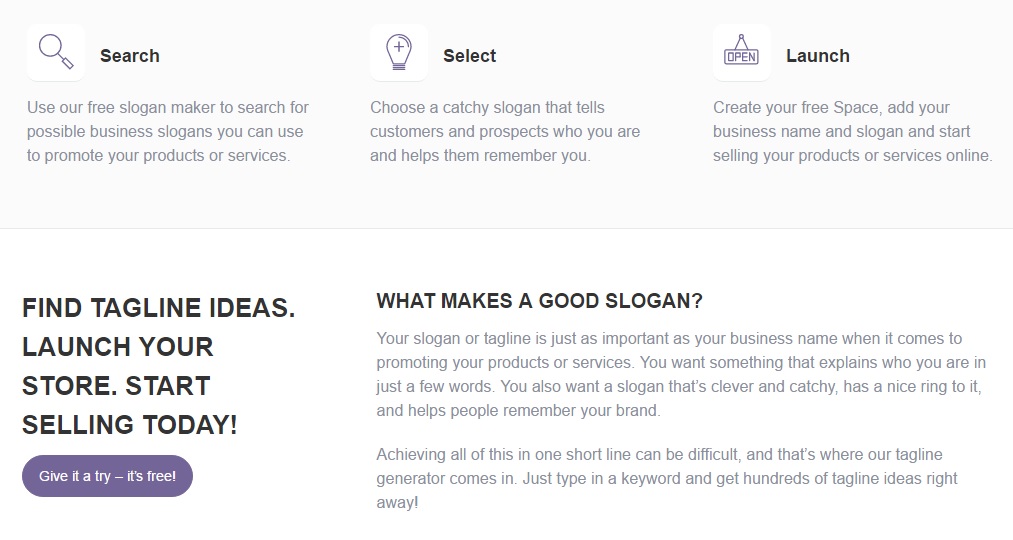Viewport: 1013px width, 540px height.
Task: Select the bold 'Launch' step heading
Action: coord(817,56)
